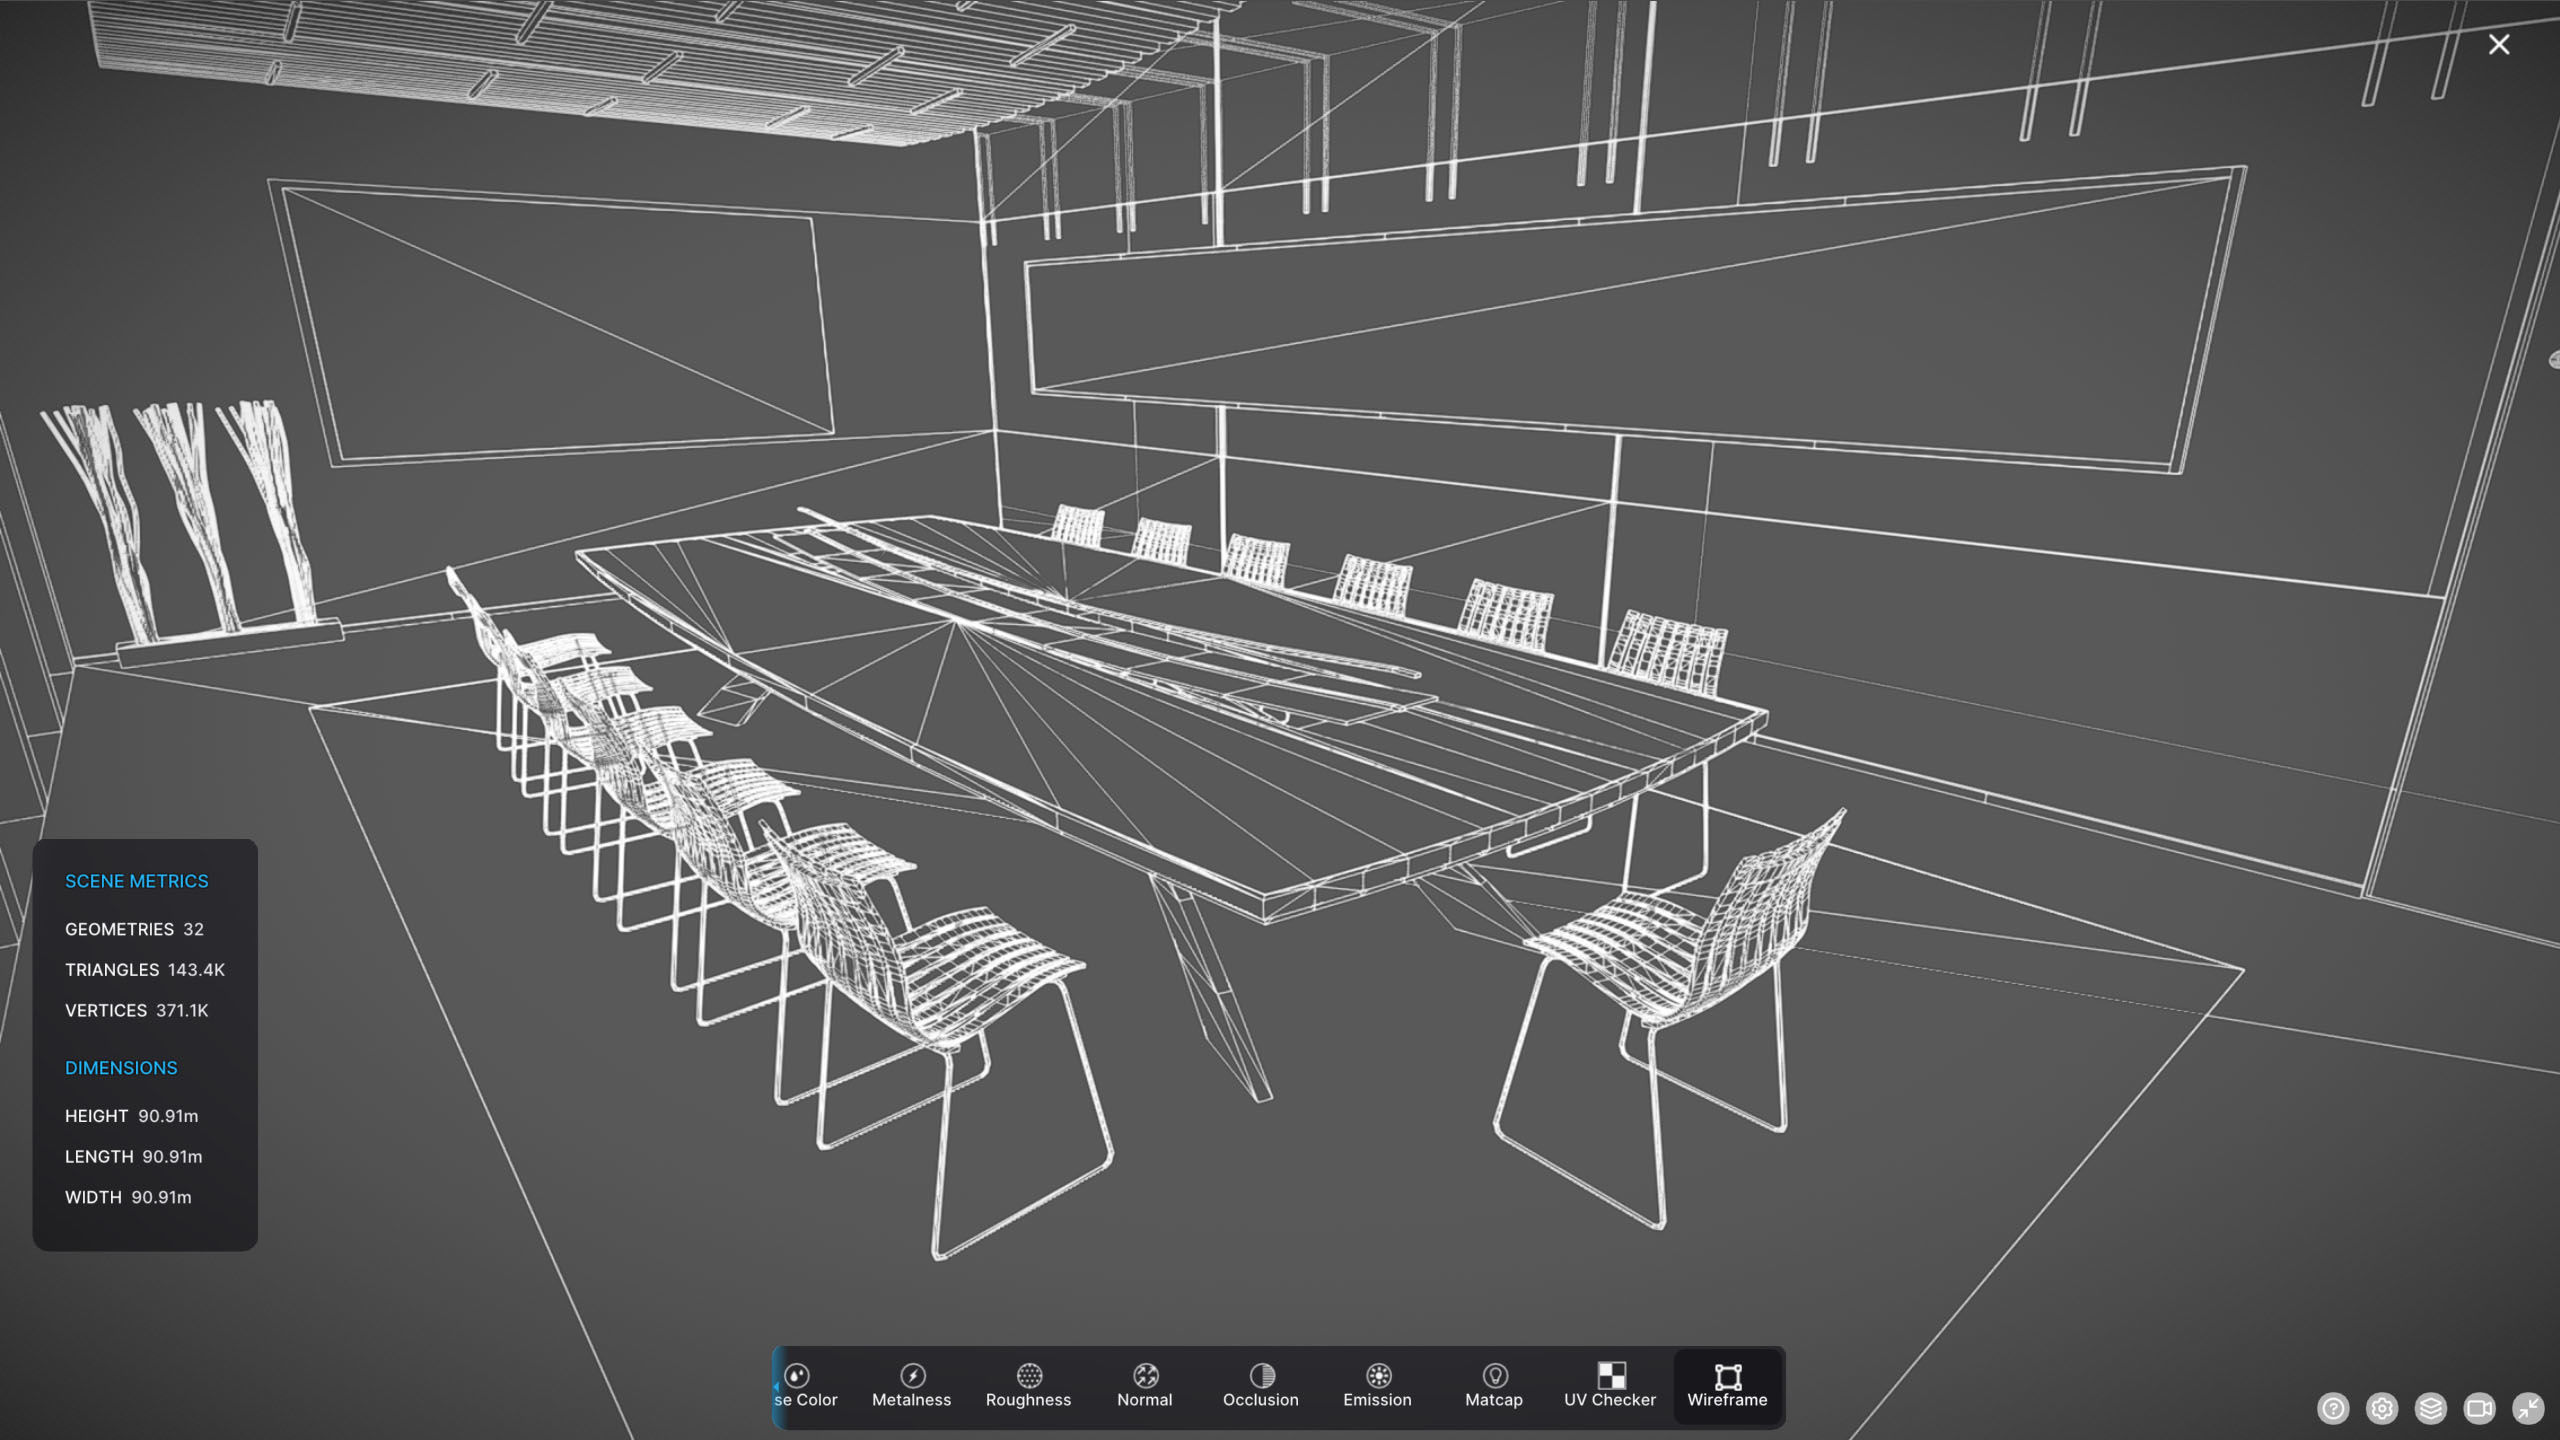
Task: Close the inspector with the X button
Action: pyautogui.click(x=2499, y=45)
